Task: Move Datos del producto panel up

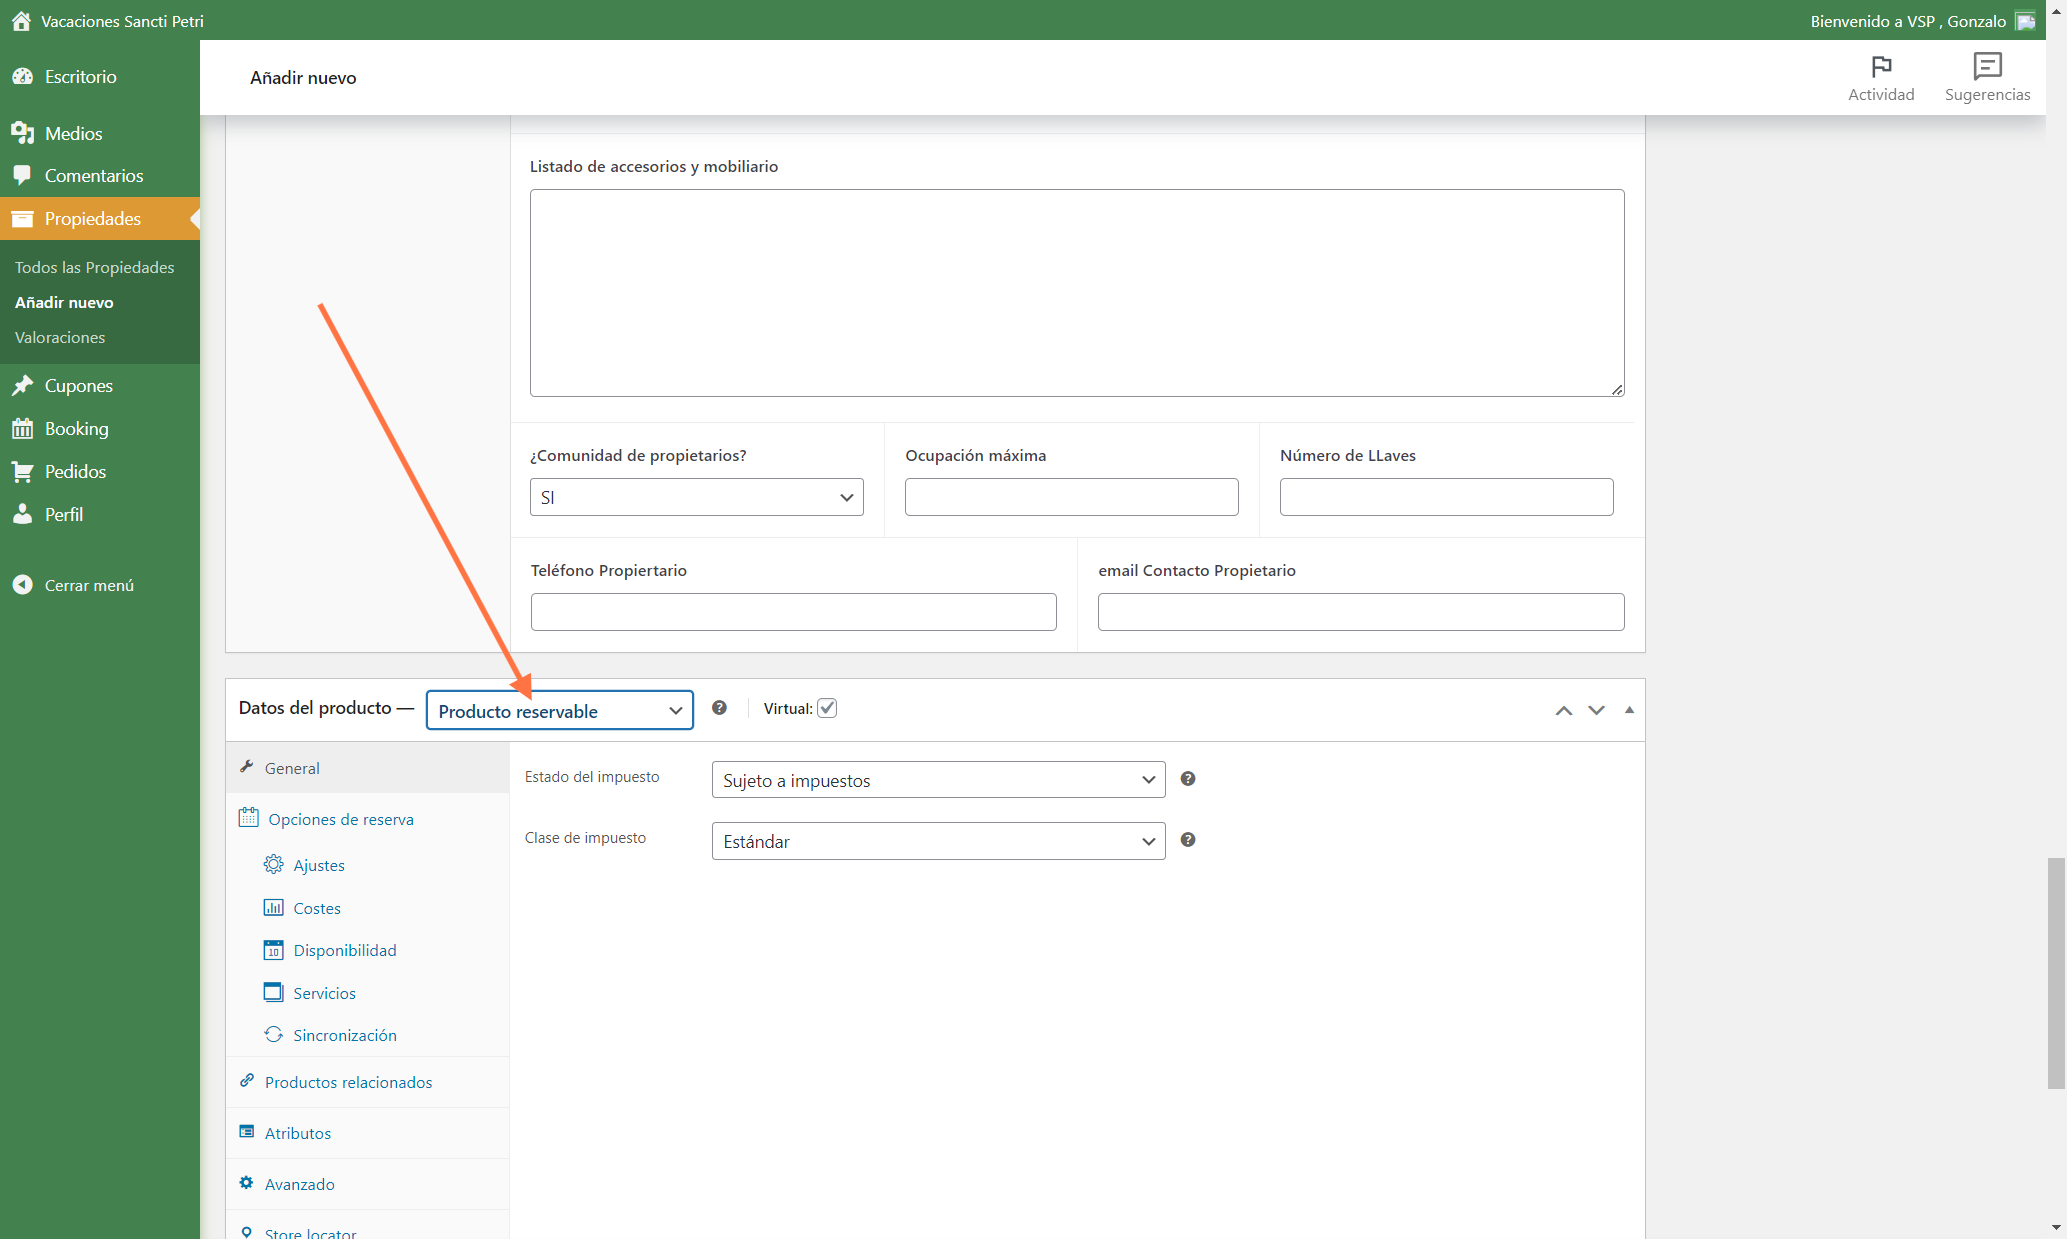Action: point(1564,710)
